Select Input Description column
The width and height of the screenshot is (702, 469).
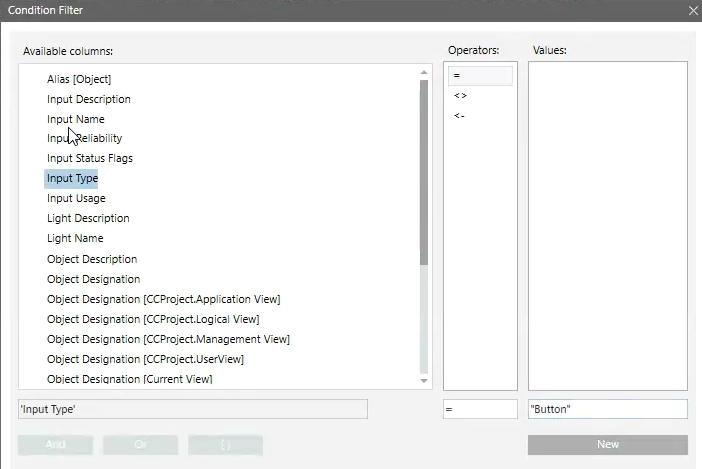[89, 99]
